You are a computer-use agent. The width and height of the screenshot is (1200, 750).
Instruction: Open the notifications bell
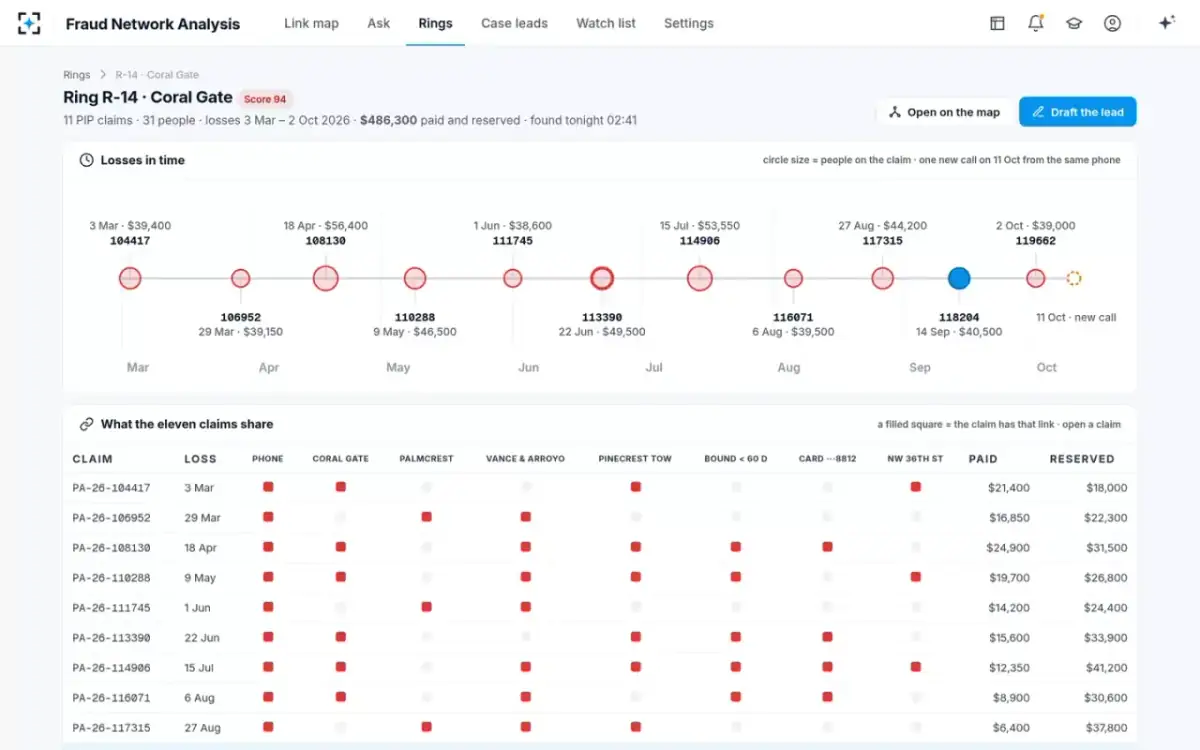tap(1036, 23)
